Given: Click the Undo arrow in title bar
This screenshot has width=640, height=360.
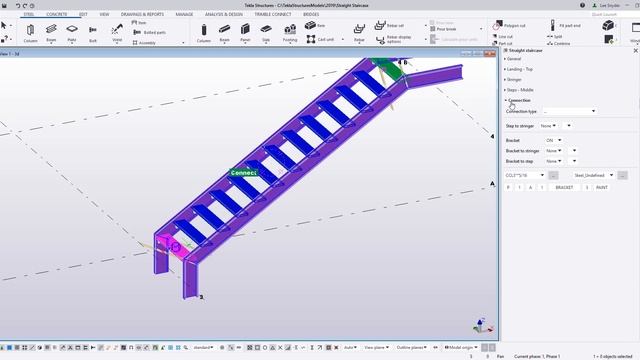Looking at the screenshot, I should pos(18,6).
